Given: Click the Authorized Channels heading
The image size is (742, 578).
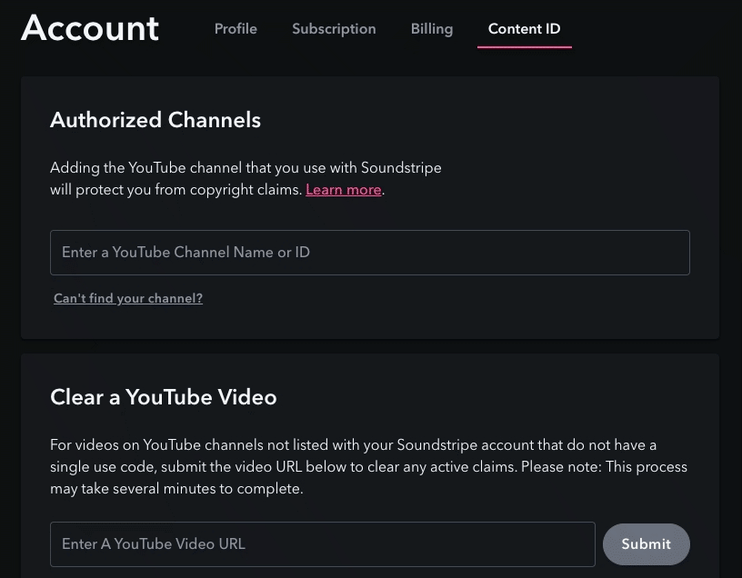Looking at the screenshot, I should [155, 120].
